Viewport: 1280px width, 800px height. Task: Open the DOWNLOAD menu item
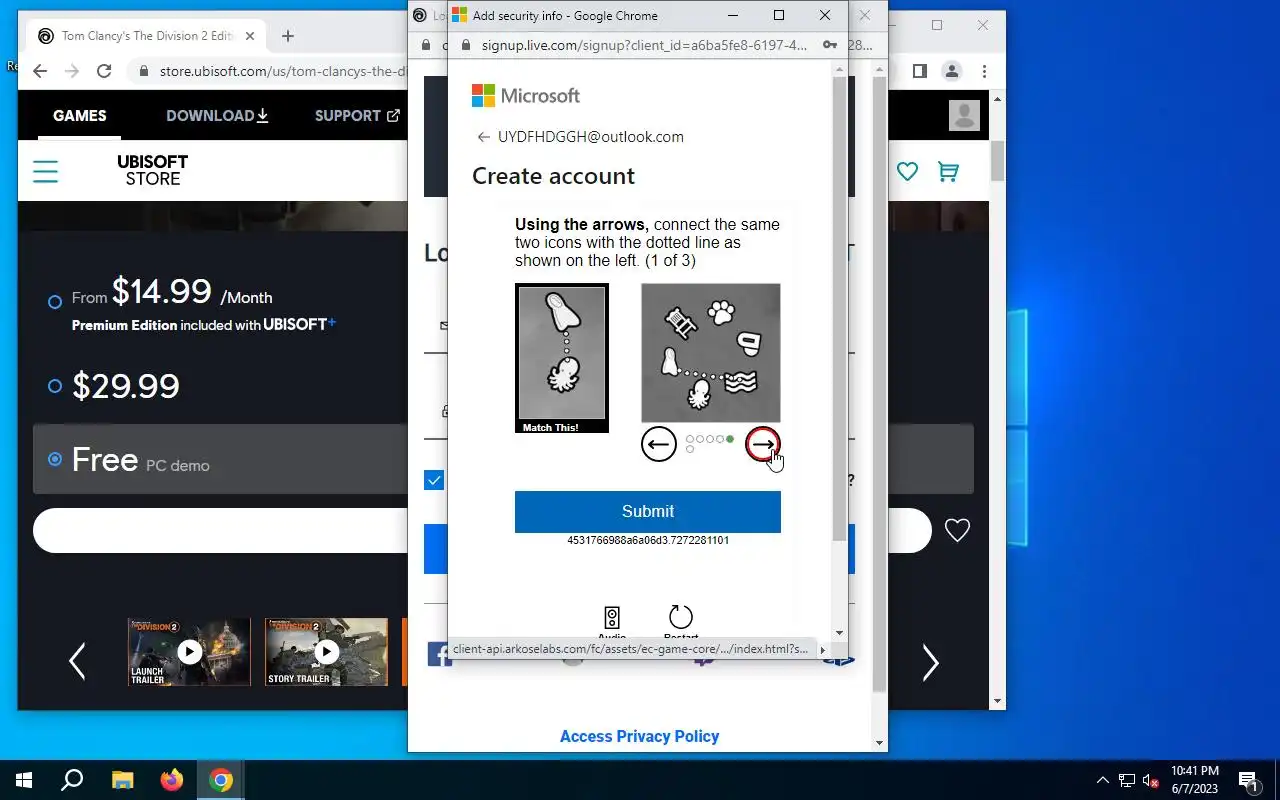[x=217, y=116]
